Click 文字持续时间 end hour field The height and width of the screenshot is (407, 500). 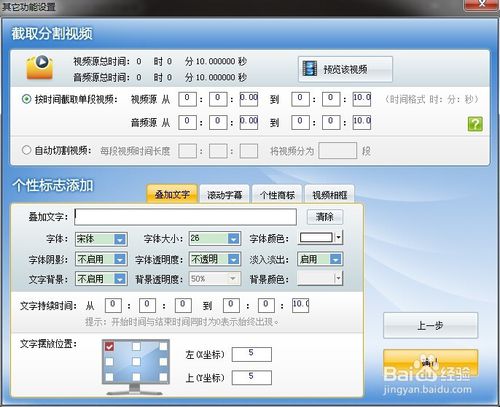[x=231, y=305]
